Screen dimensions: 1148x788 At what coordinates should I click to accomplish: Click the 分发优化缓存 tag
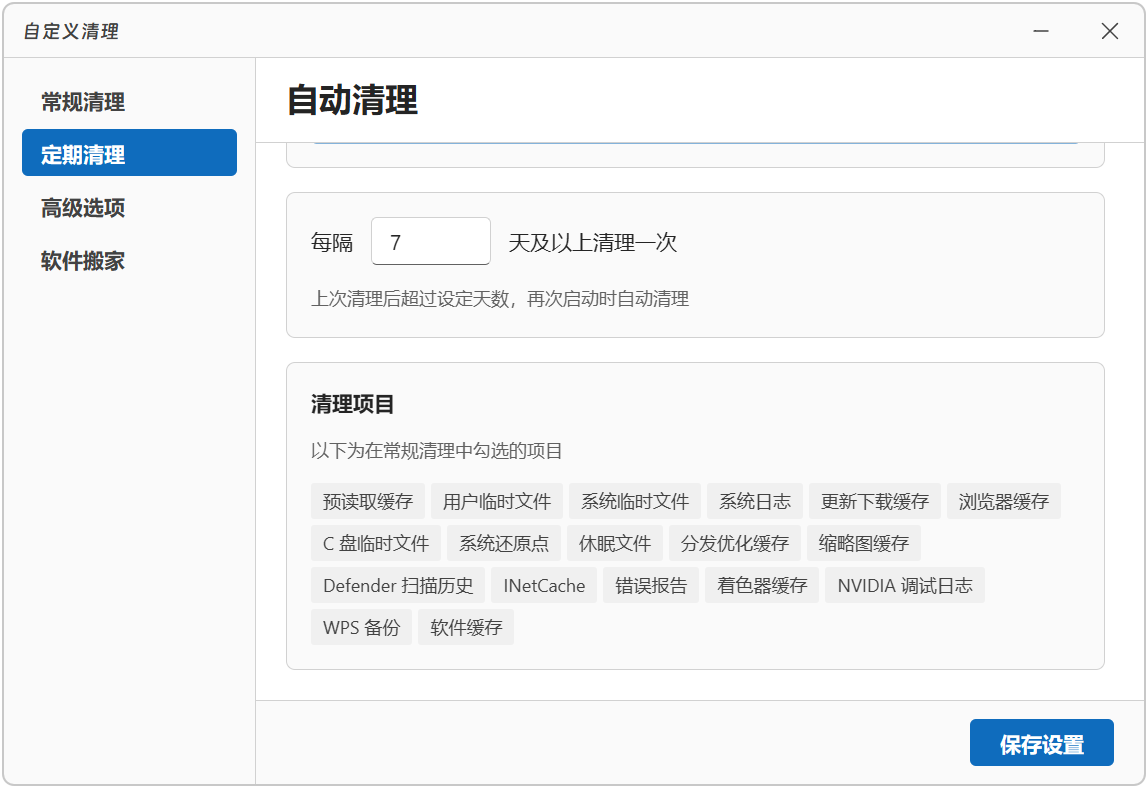[734, 543]
